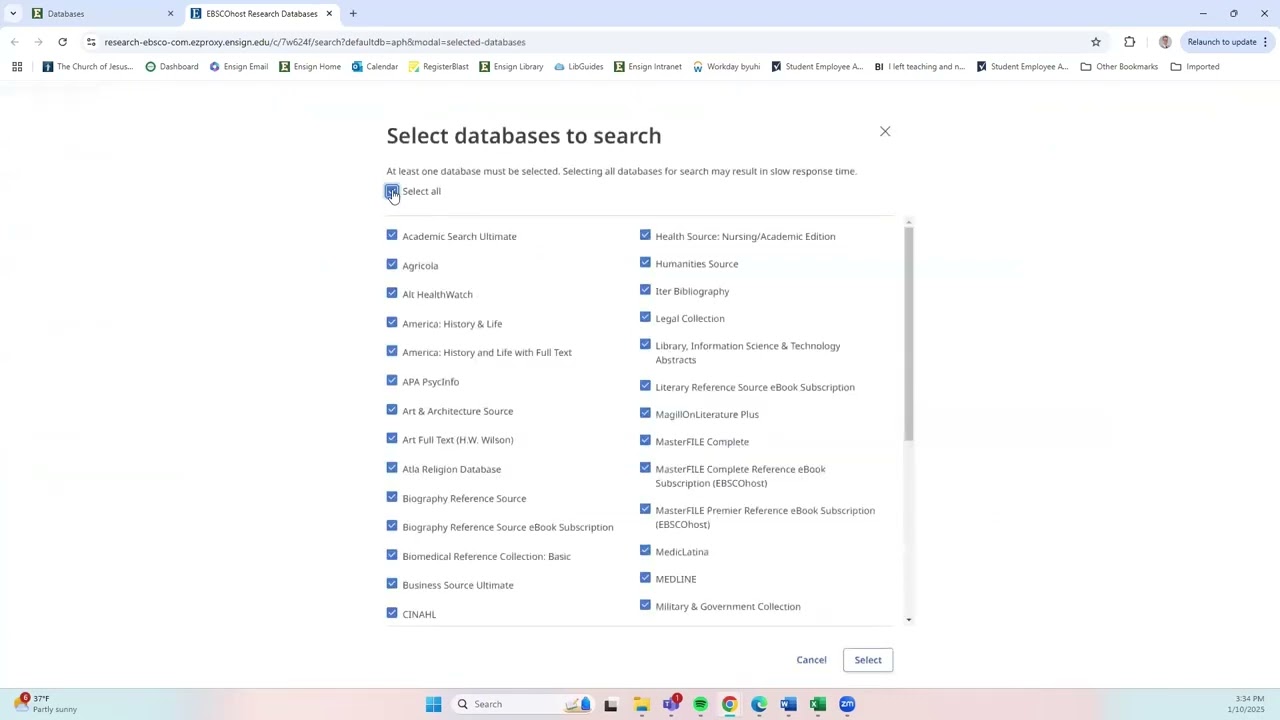
Task: Toggle the Select all checkbox
Action: [392, 191]
